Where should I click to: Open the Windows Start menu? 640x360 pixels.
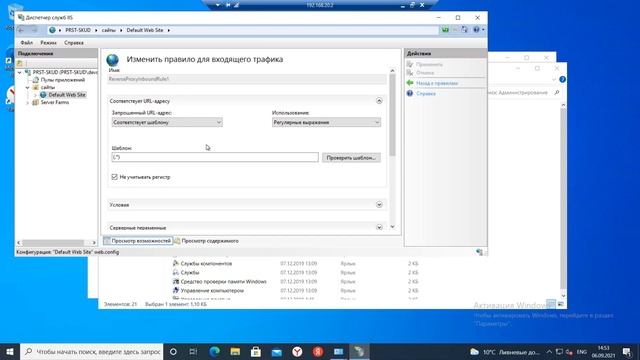[x=10, y=351]
